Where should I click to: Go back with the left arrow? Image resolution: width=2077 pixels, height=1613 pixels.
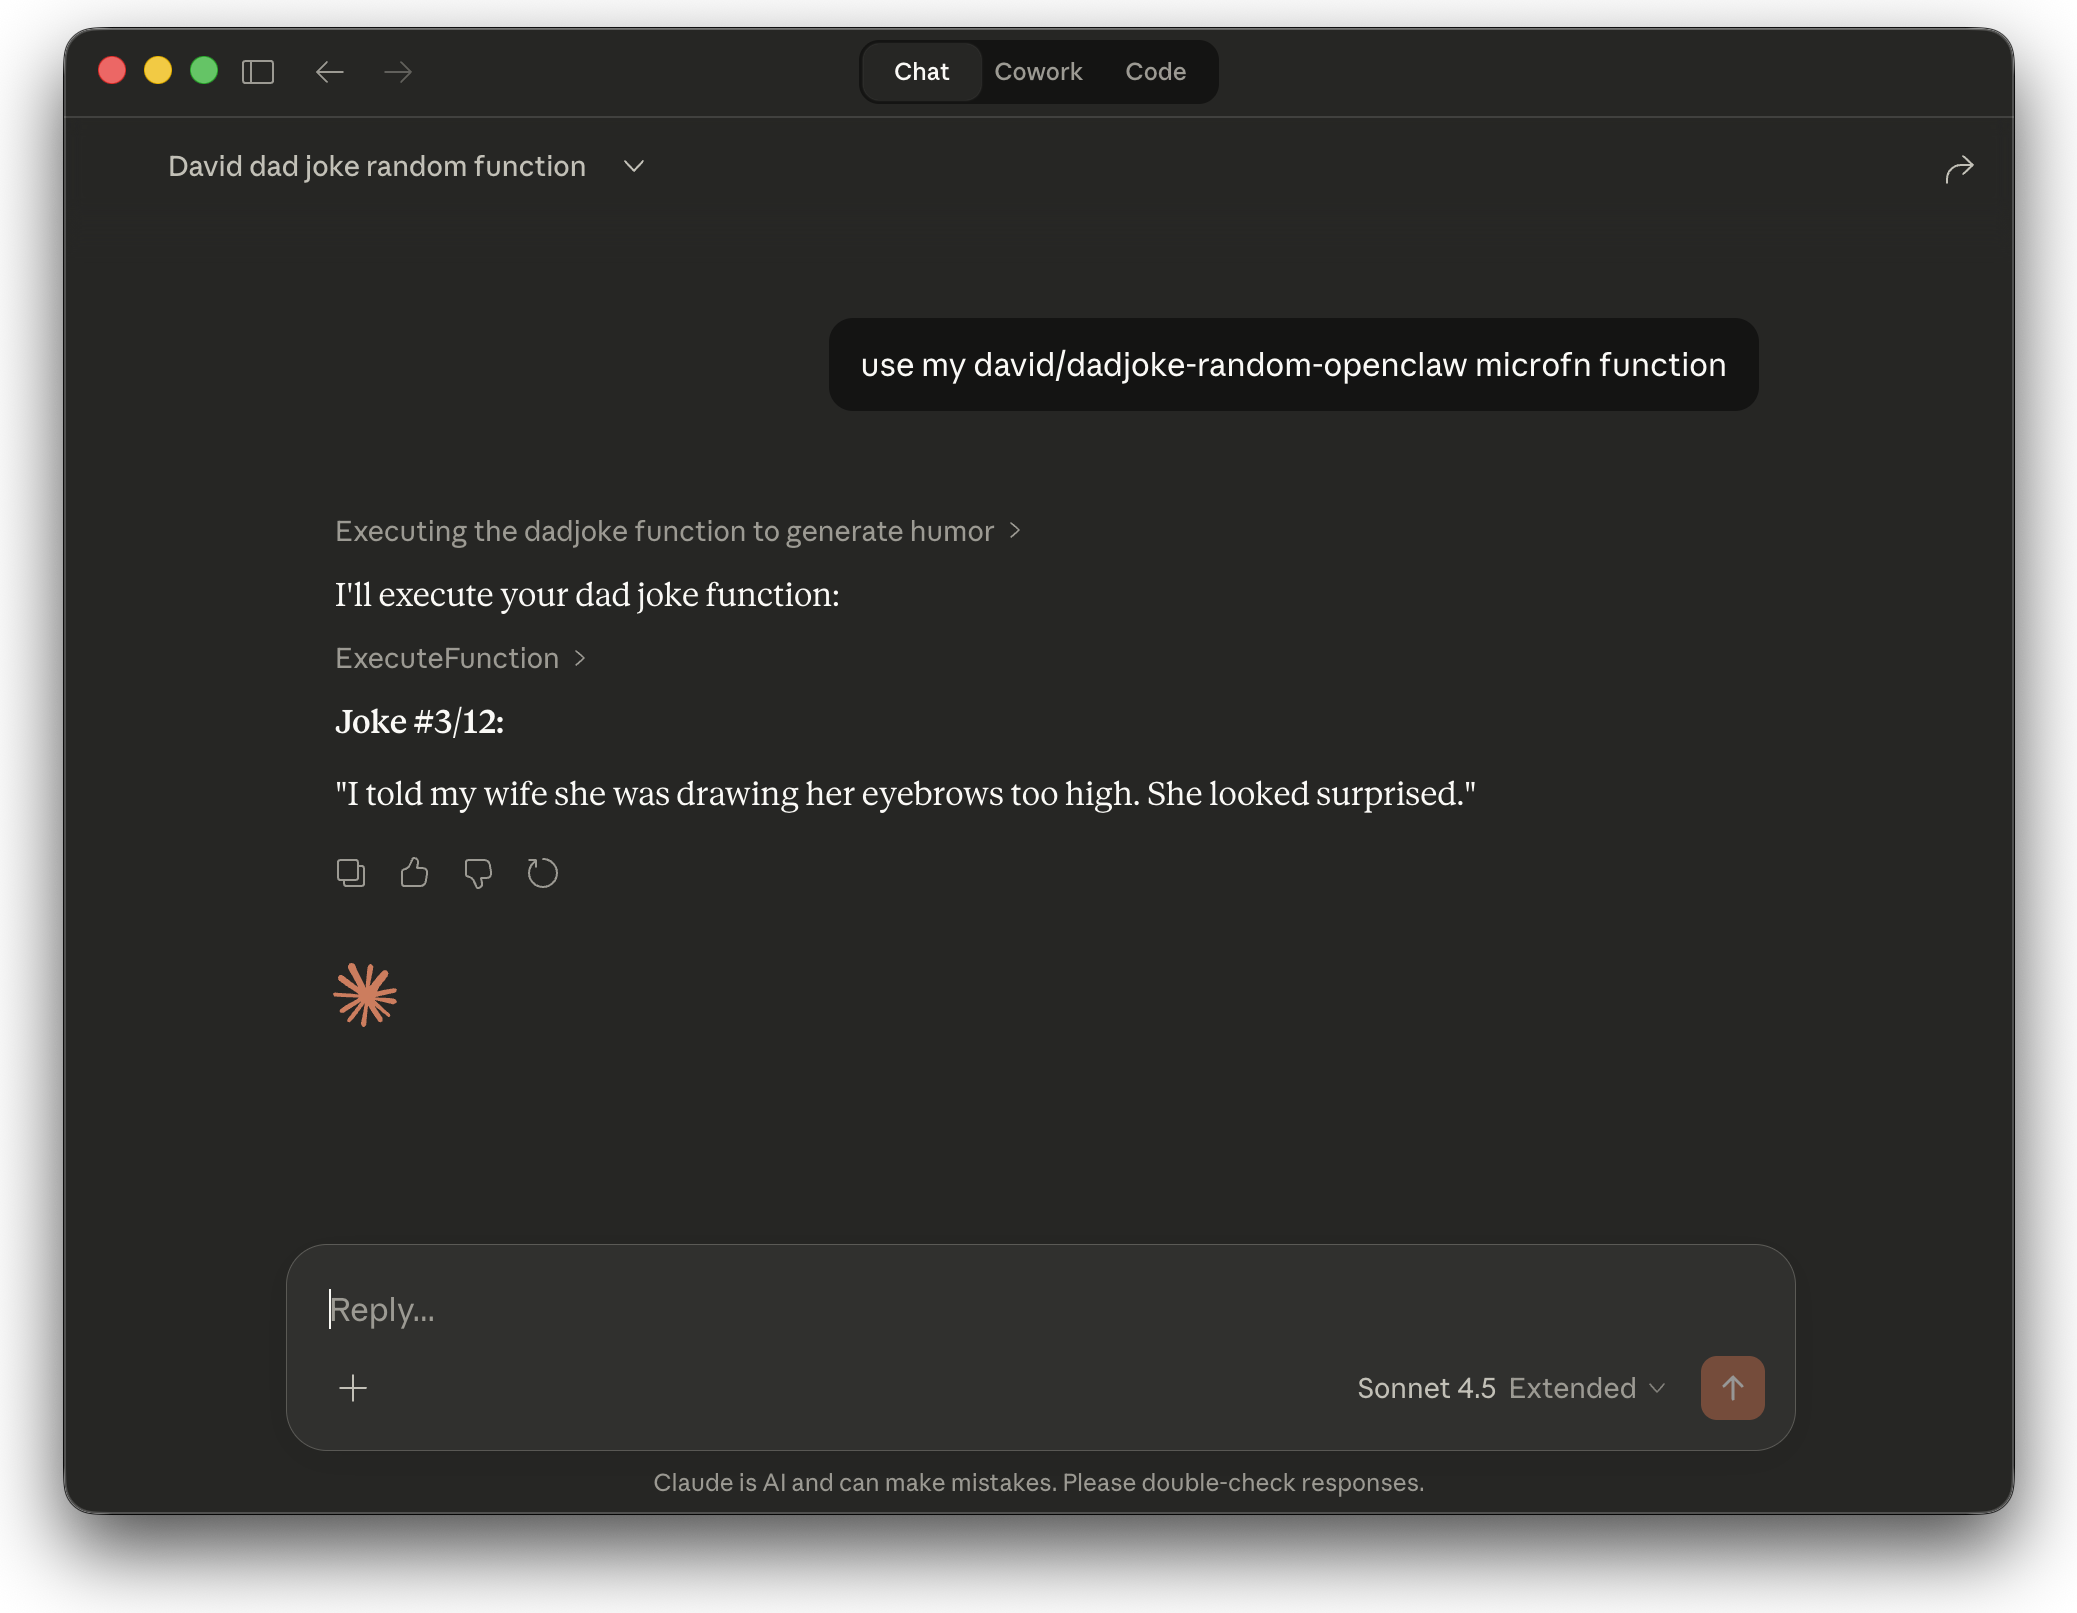tap(329, 72)
